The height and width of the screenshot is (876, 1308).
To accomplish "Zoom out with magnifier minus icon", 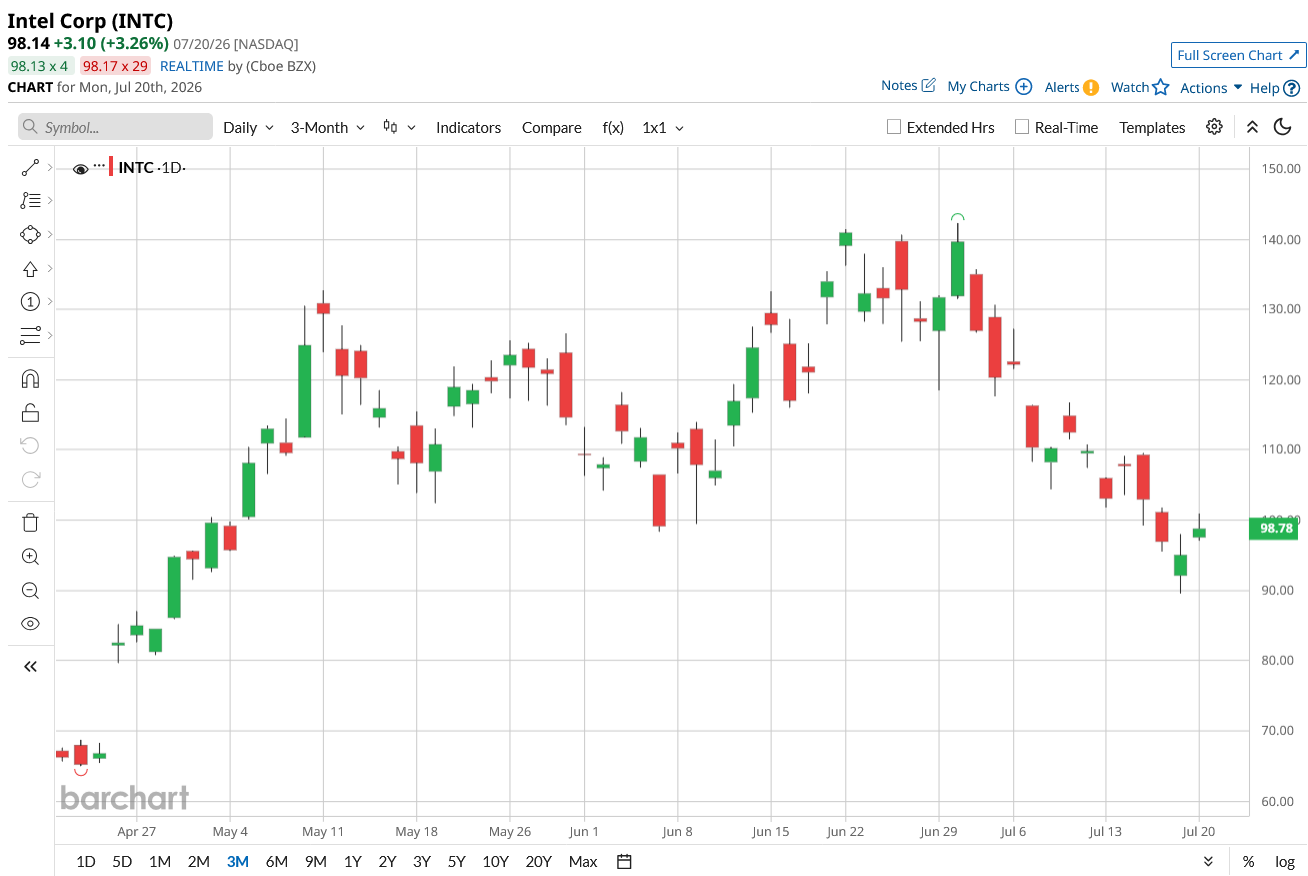I will pos(30,590).
